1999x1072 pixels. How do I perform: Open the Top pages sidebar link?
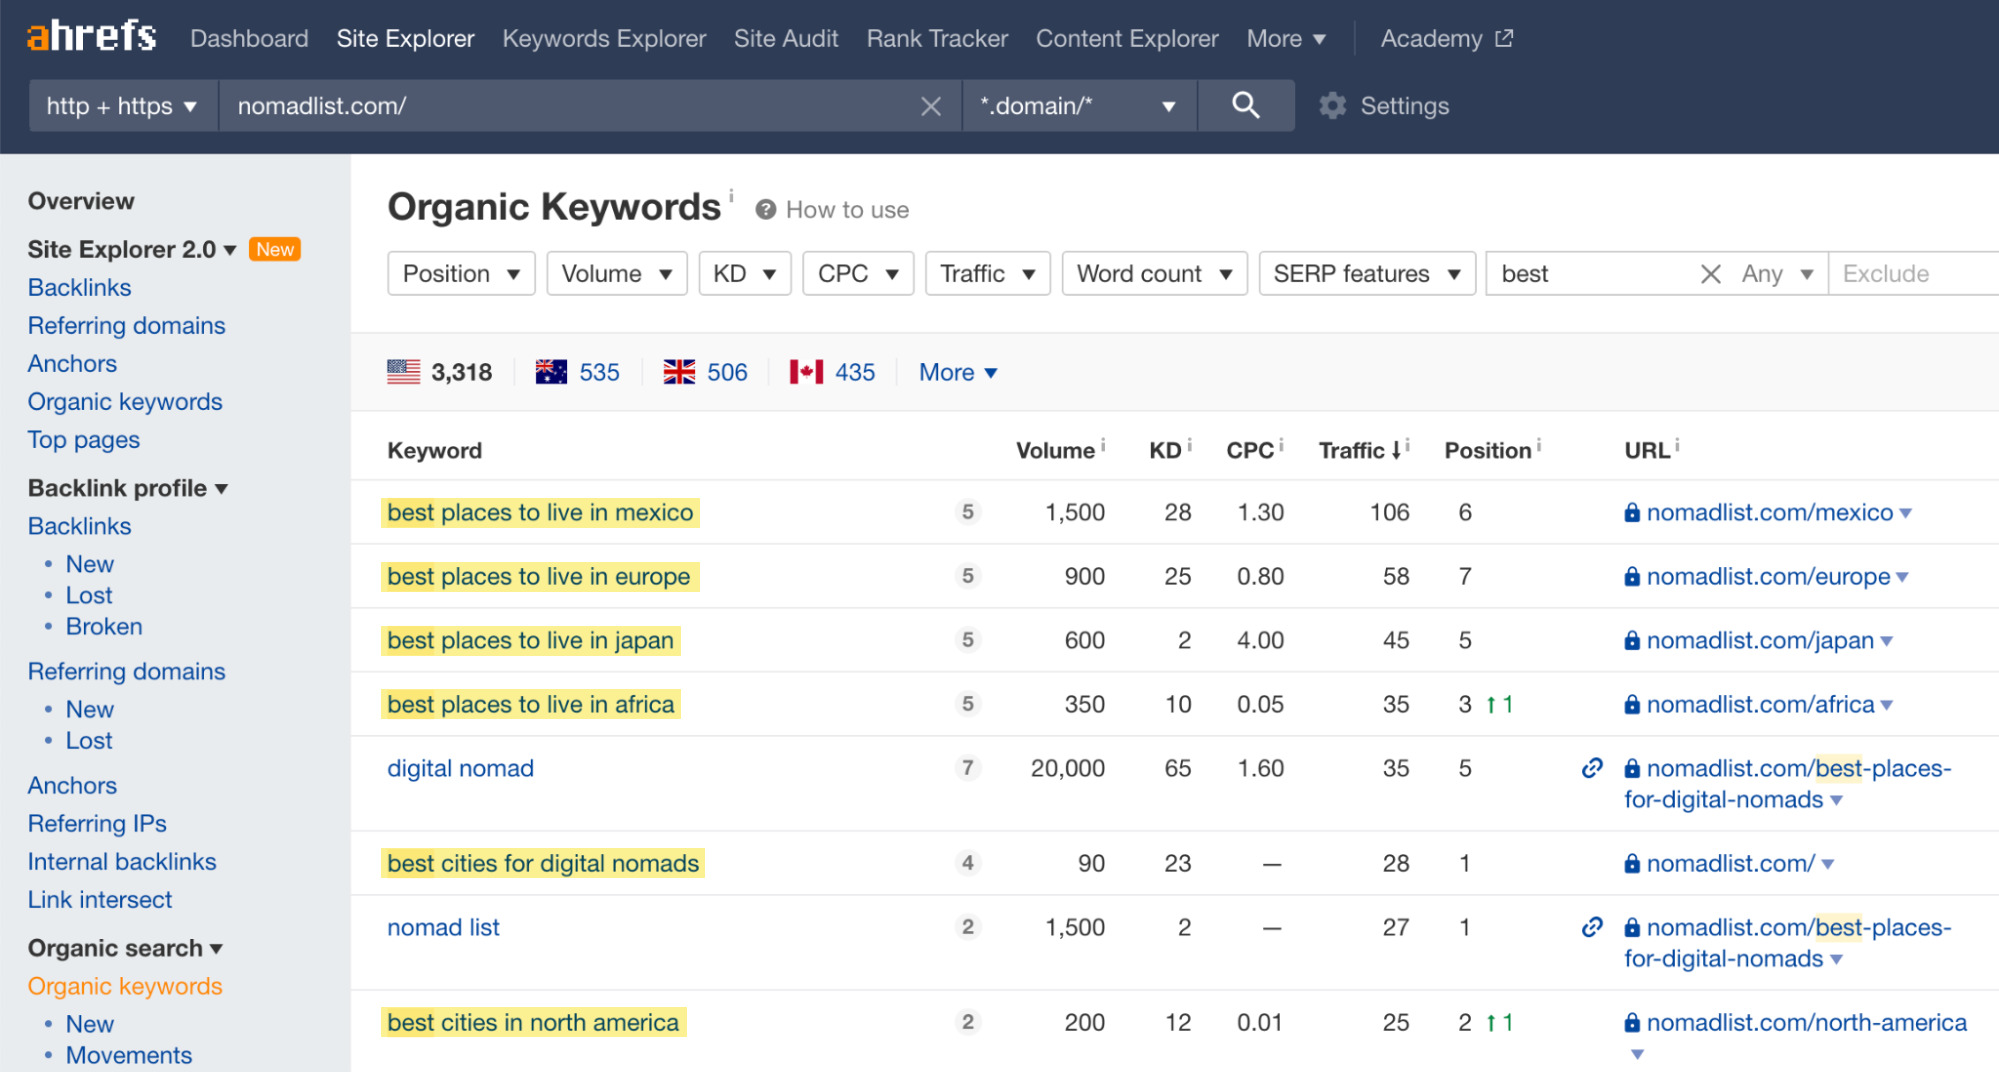tap(84, 440)
